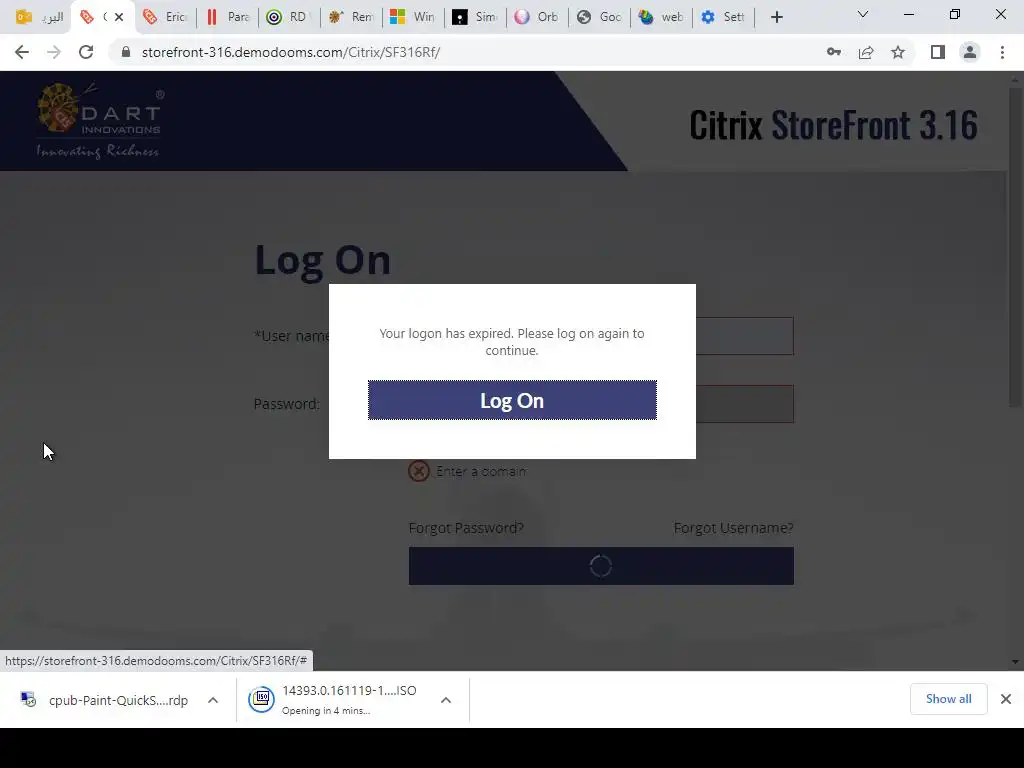Switch to the Orb tab
The width and height of the screenshot is (1024, 768).
(x=537, y=17)
